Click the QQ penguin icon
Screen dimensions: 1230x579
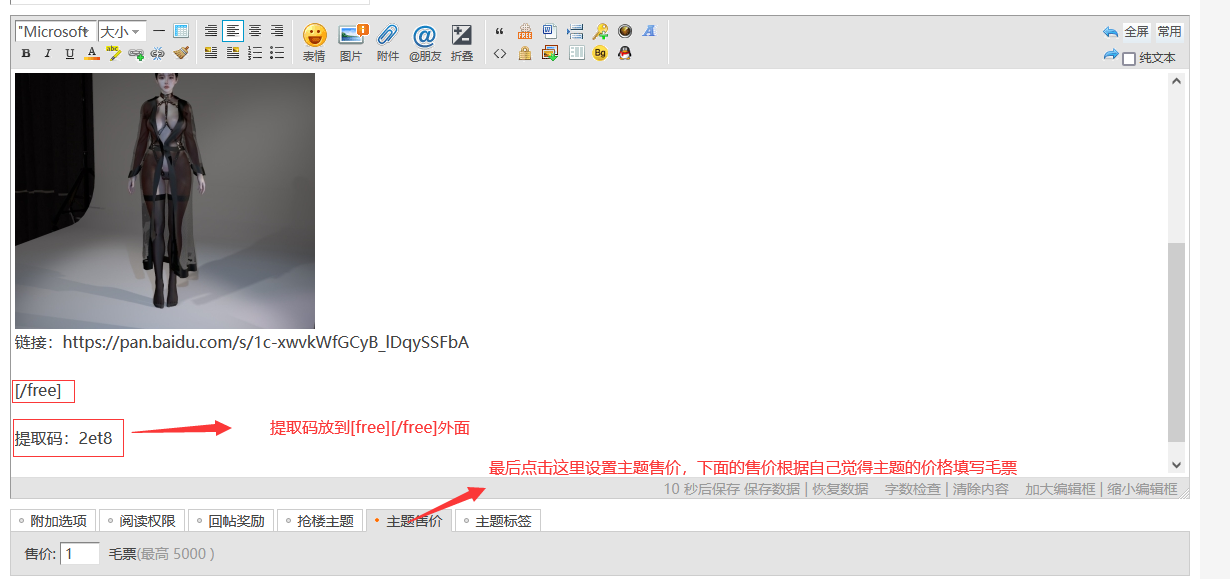coord(625,54)
